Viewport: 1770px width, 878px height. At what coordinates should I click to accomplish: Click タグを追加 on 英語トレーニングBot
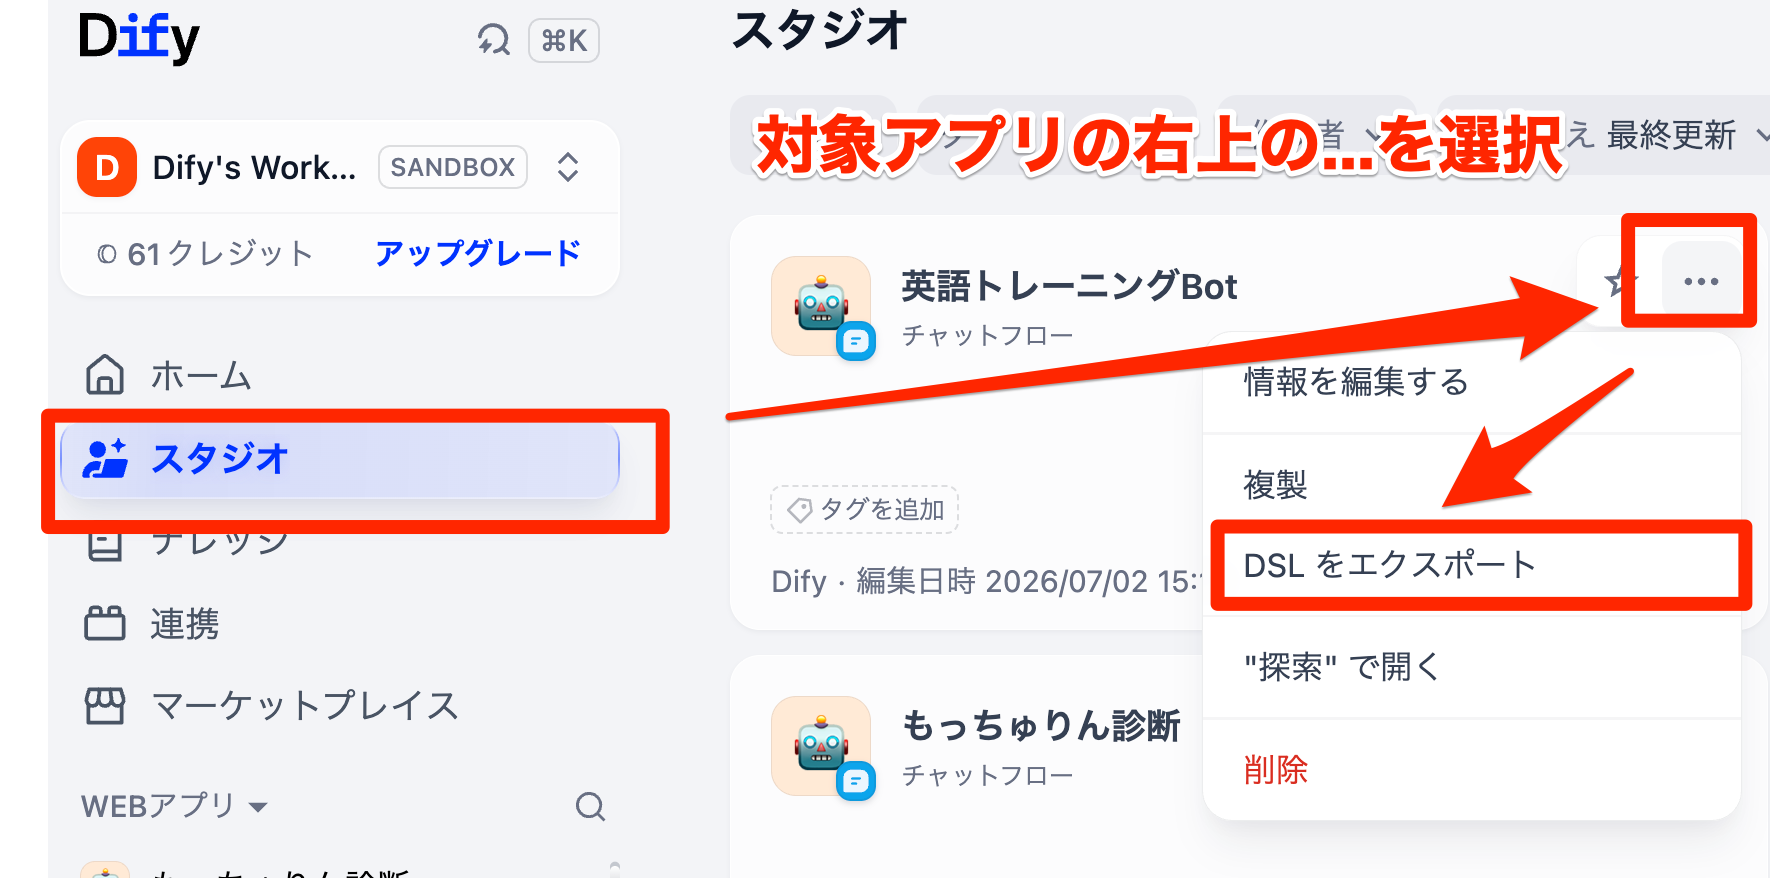click(x=865, y=510)
